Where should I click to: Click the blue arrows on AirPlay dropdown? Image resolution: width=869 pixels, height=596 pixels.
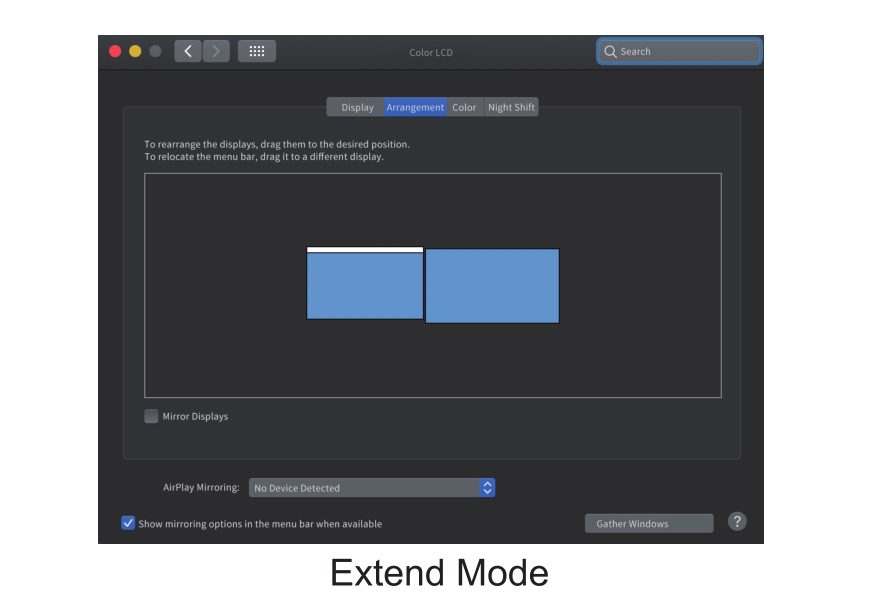pos(487,488)
